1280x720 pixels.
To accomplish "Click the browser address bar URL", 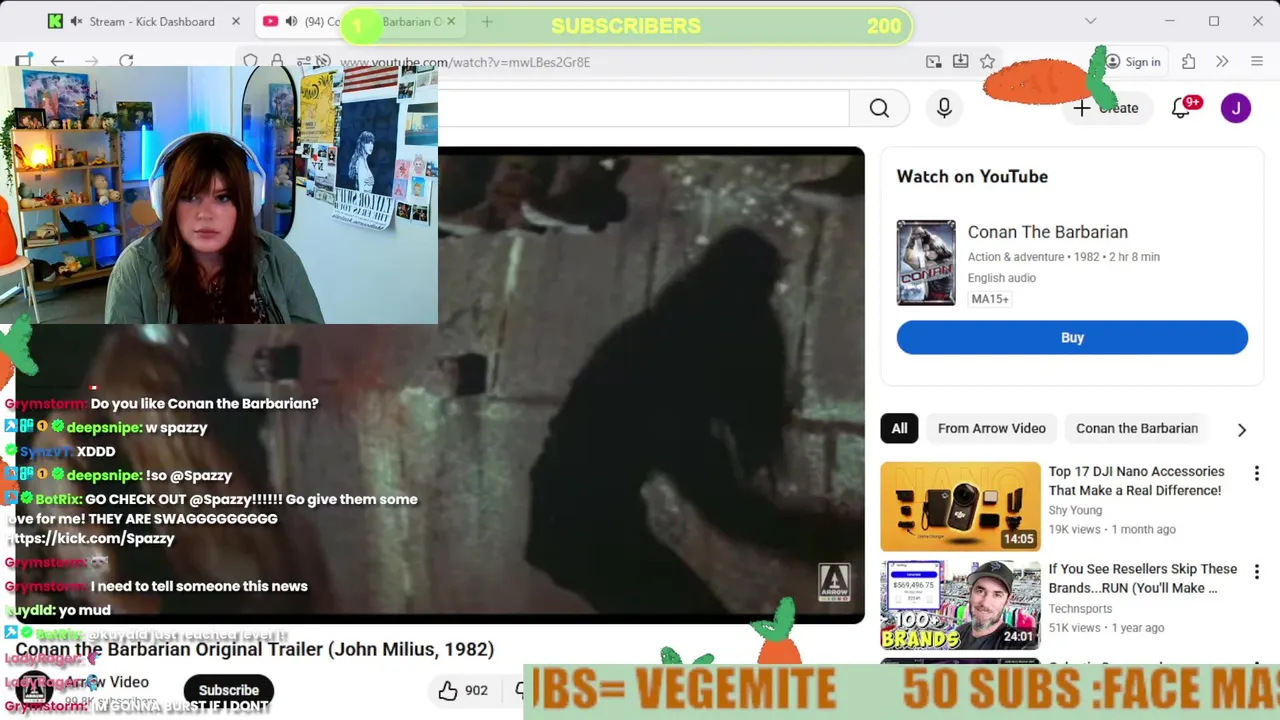I will [x=465, y=62].
